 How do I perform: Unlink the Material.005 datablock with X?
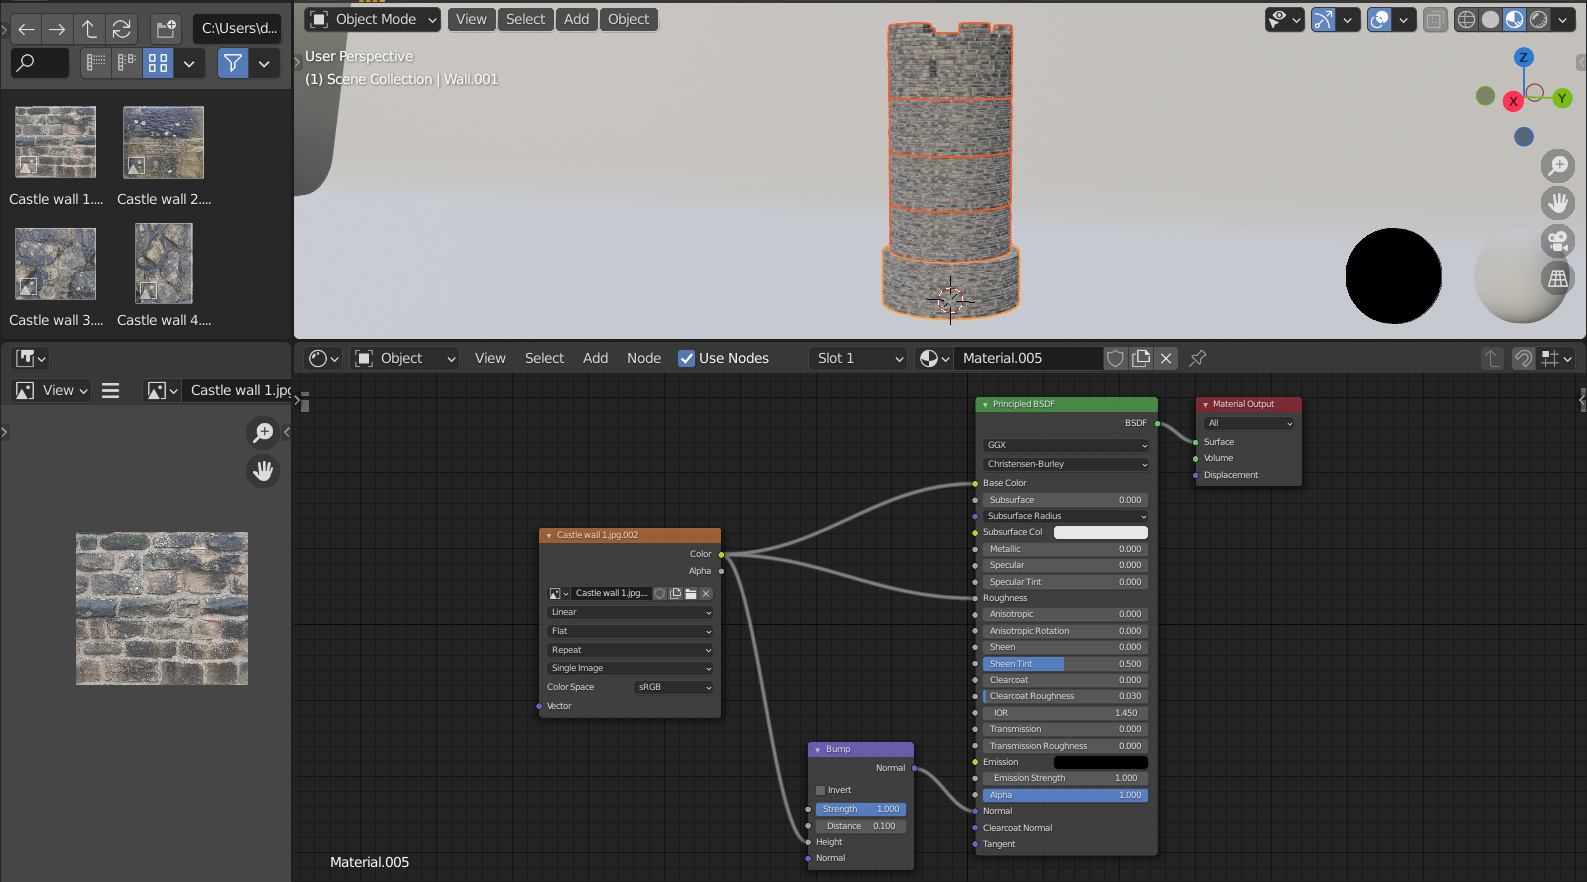click(x=1166, y=358)
